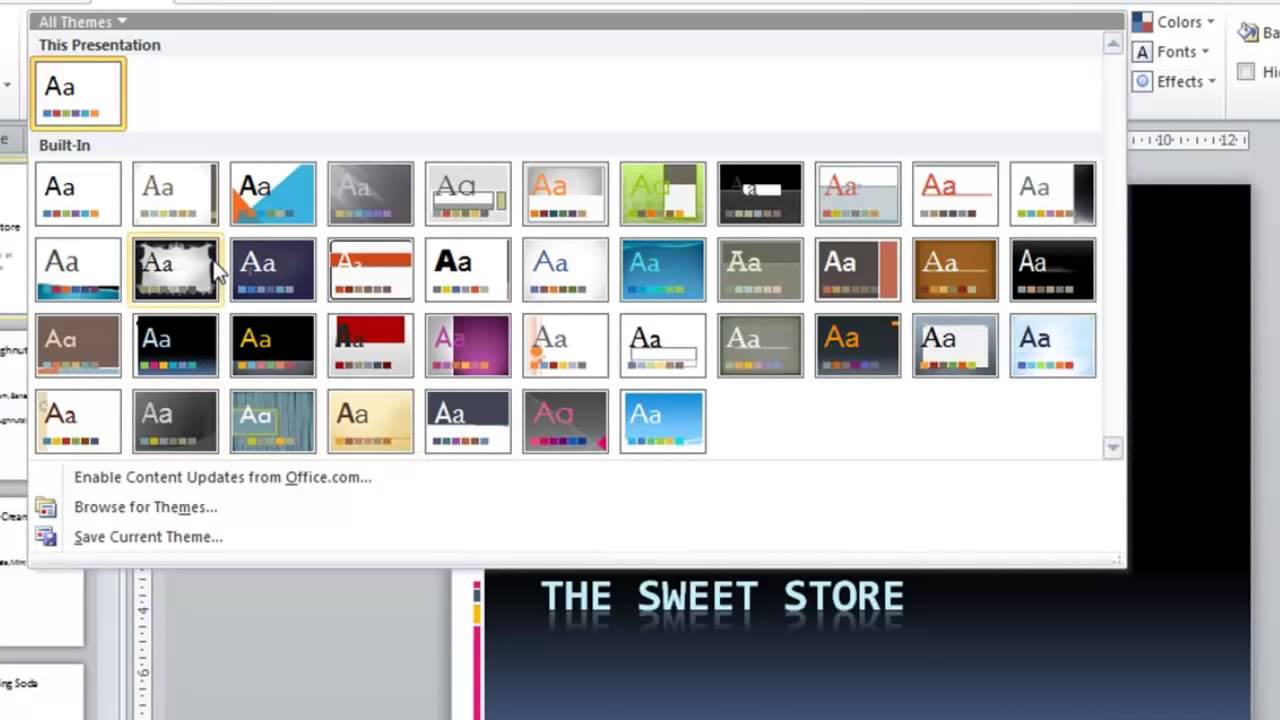This screenshot has height=720, width=1280.
Task: Open the theme Effects dropdown
Action: click(1175, 82)
